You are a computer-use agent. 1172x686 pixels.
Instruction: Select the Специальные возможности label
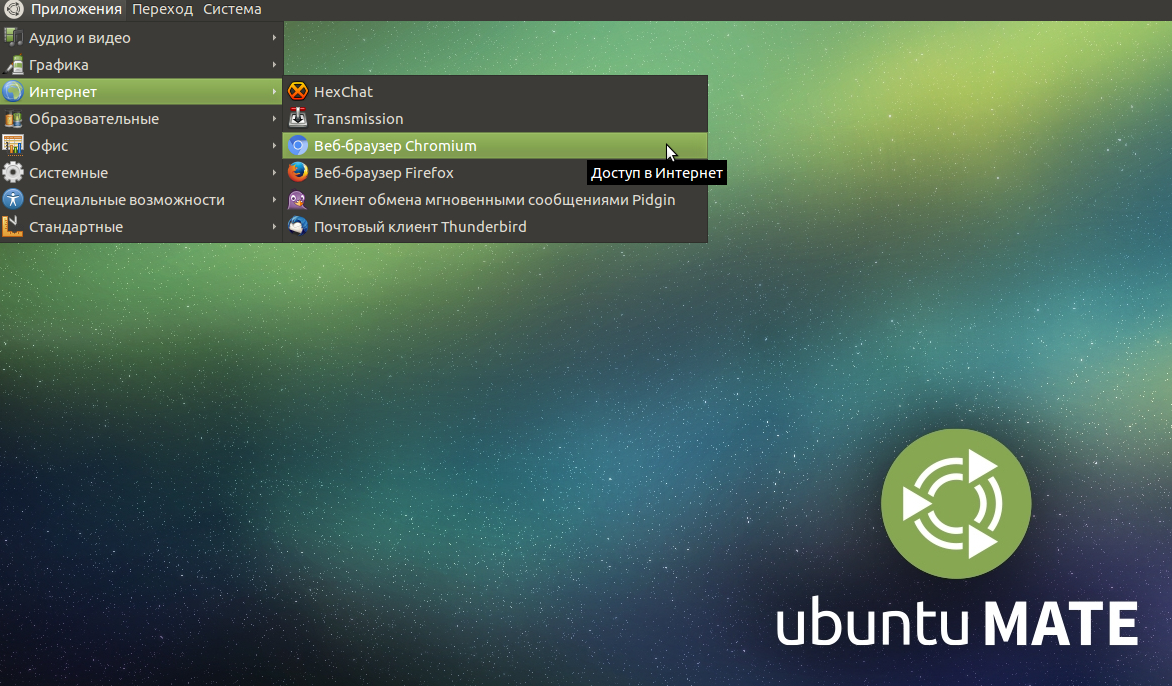[x=126, y=200]
